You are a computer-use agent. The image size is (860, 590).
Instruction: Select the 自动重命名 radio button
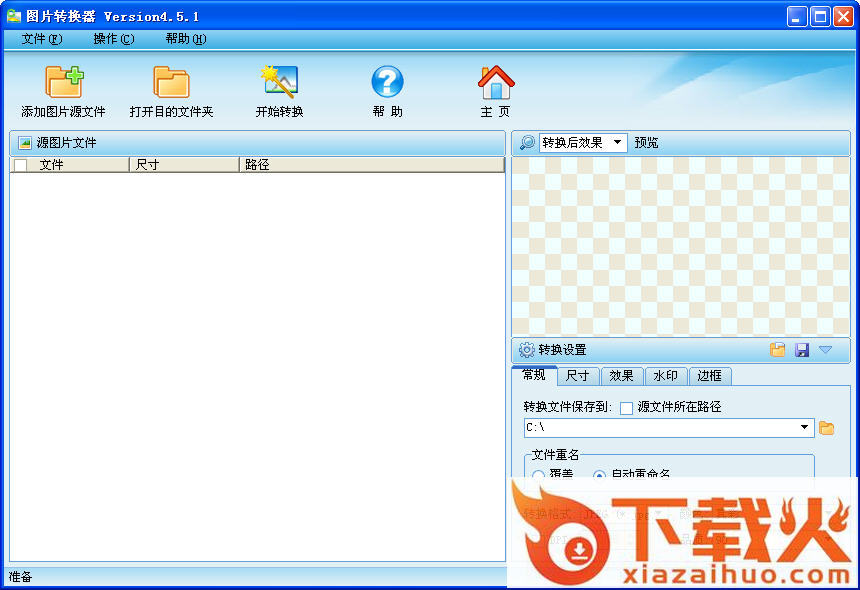pyautogui.click(x=599, y=475)
